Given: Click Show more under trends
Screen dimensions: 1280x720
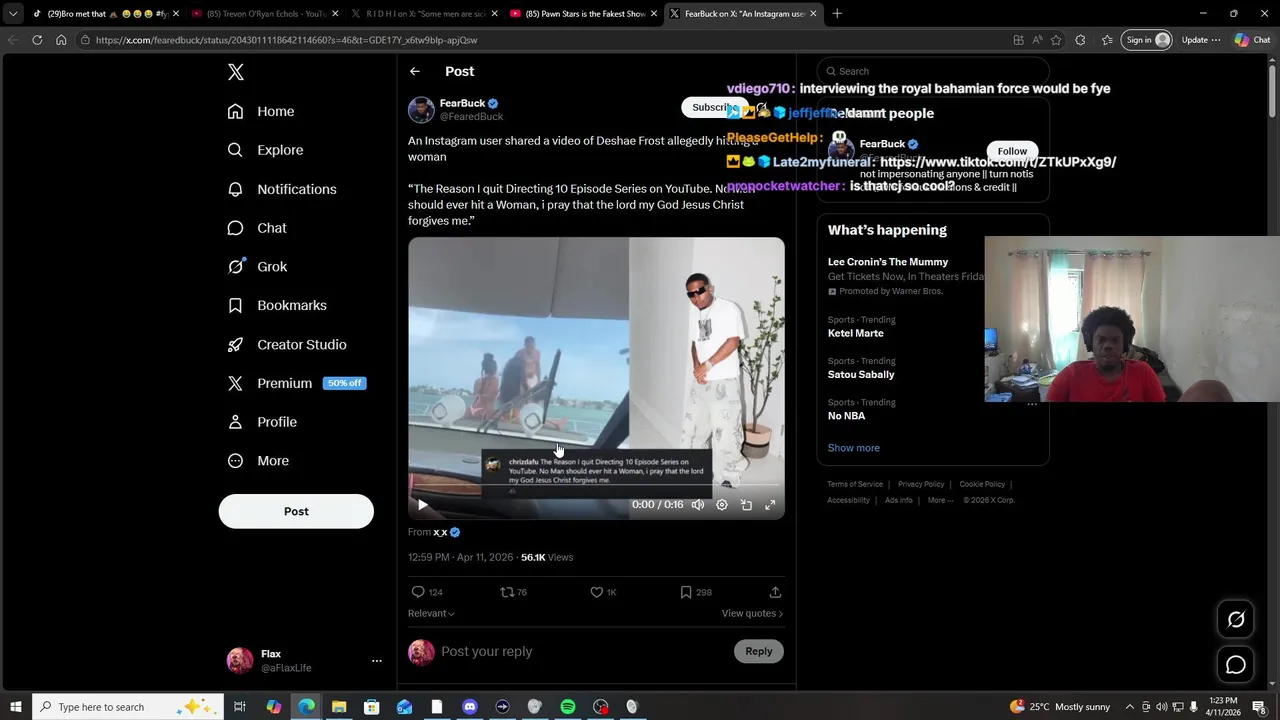Looking at the screenshot, I should coord(854,448).
